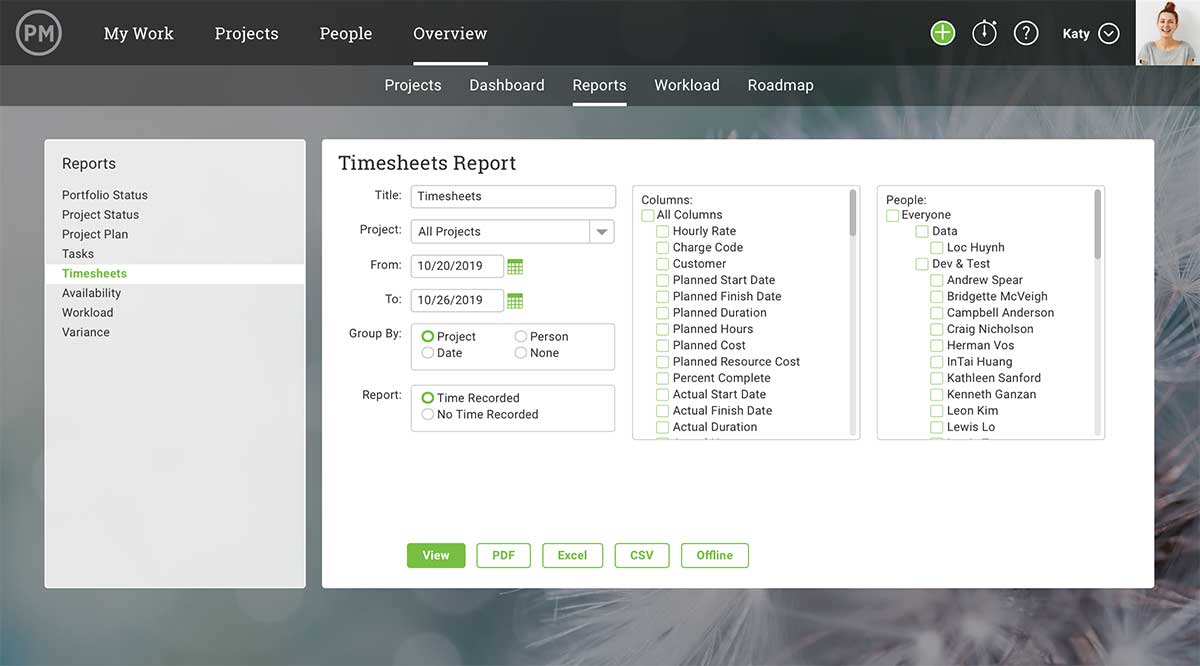Viewport: 1200px width, 666px height.
Task: Open Portfolio Status report
Action: (x=105, y=195)
